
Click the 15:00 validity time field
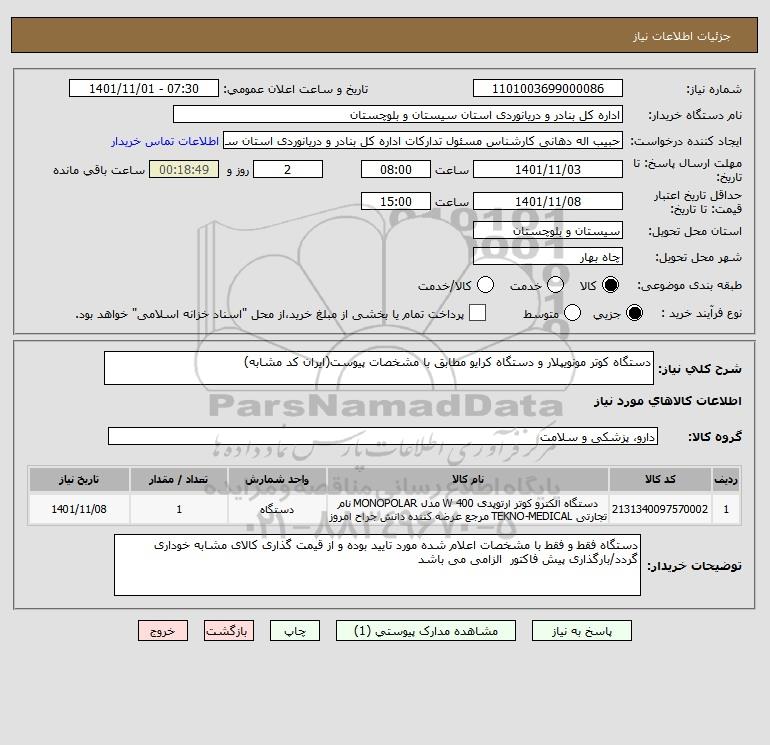click(396, 201)
